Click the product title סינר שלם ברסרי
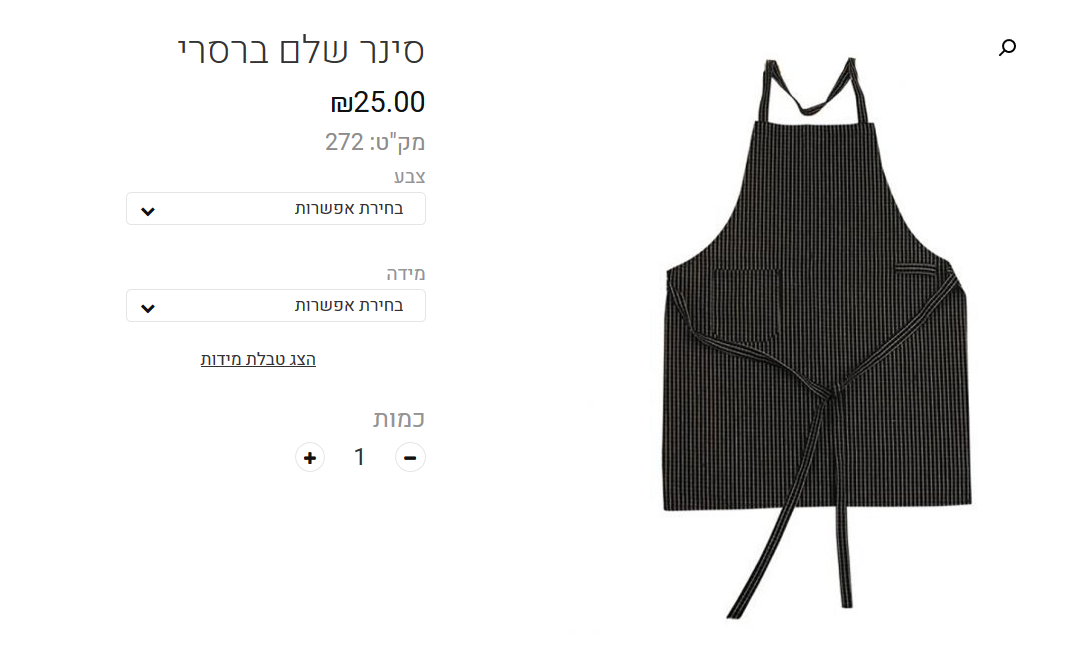Image resolution: width=1071 pixels, height=656 pixels. 301,51
